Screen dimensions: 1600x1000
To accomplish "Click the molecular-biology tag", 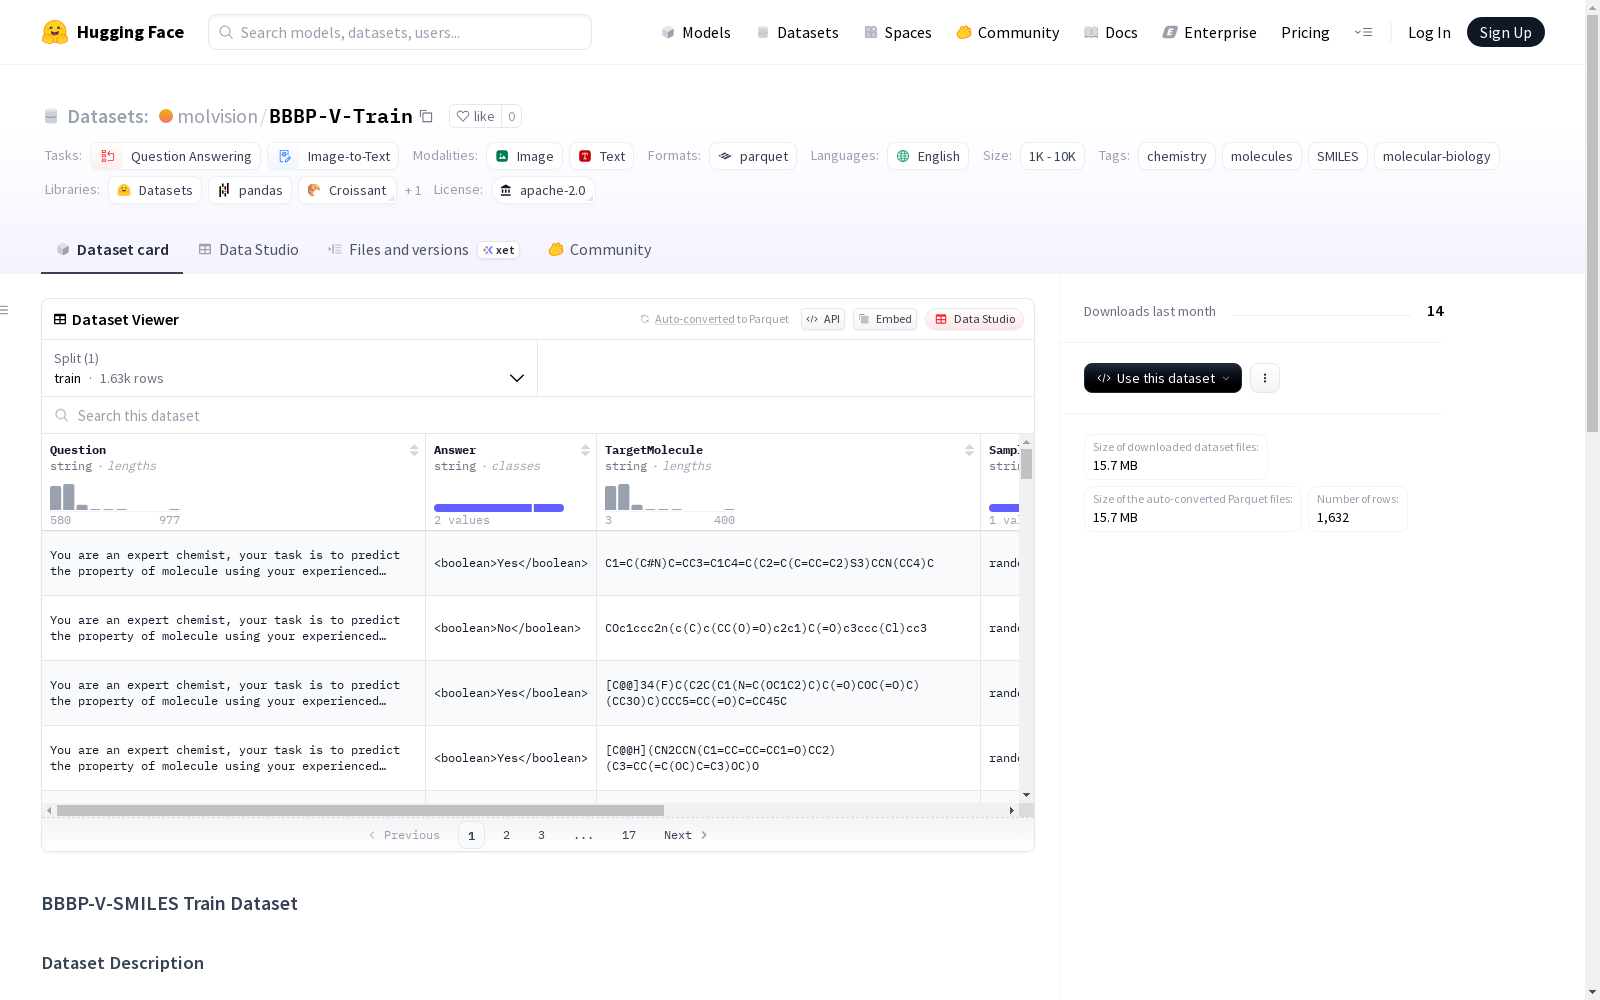I will pyautogui.click(x=1436, y=156).
